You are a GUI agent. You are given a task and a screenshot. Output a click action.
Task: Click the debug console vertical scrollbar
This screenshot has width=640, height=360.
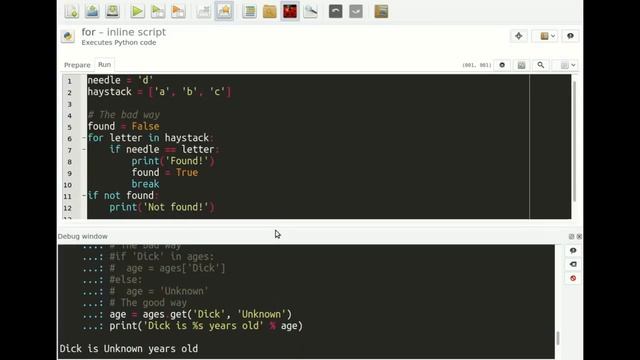coord(558,338)
